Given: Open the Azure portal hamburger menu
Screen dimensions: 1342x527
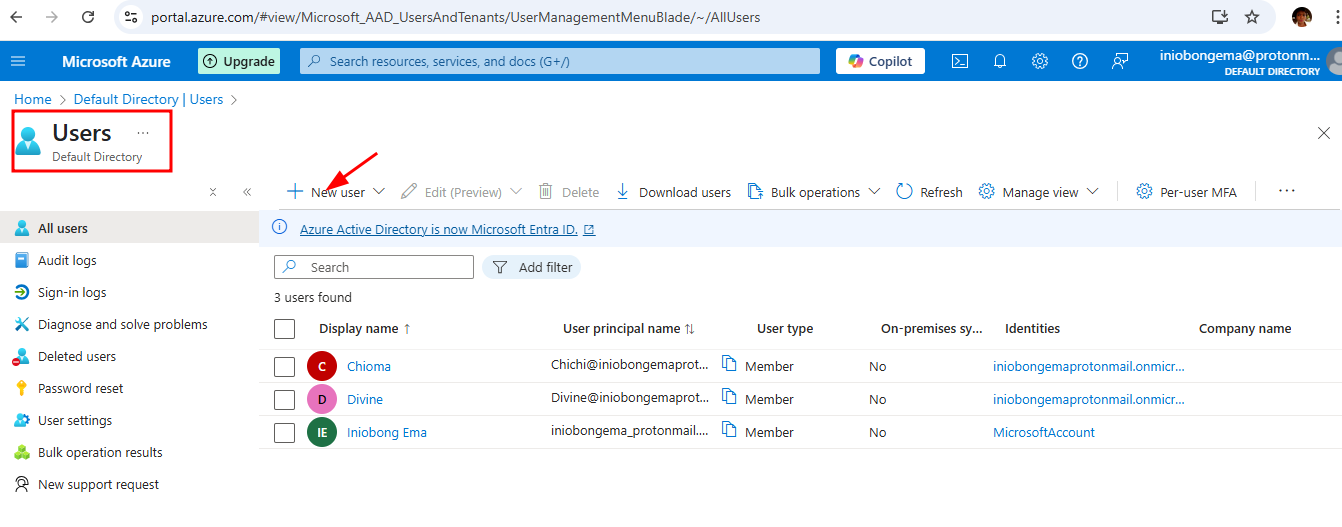Looking at the screenshot, I should click(x=18, y=61).
